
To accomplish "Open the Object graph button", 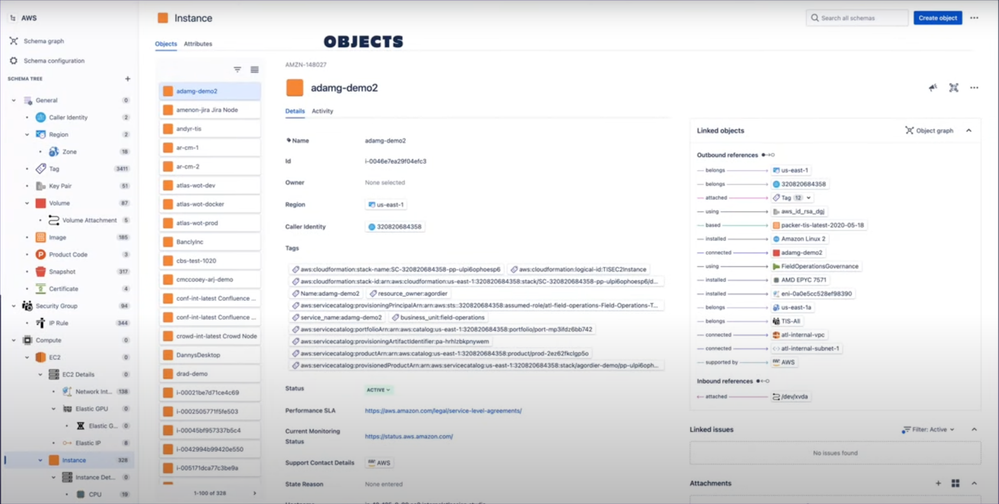I will (930, 131).
